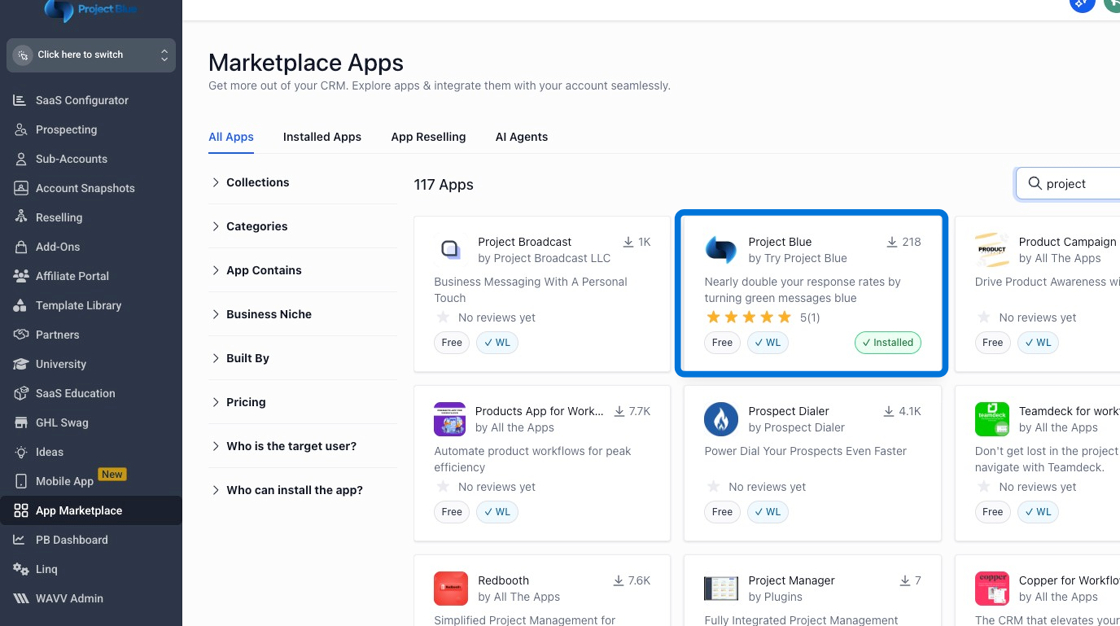The height and width of the screenshot is (626, 1120).
Task: Click the Affiliate Portal sidebar icon
Action: click(x=20, y=276)
